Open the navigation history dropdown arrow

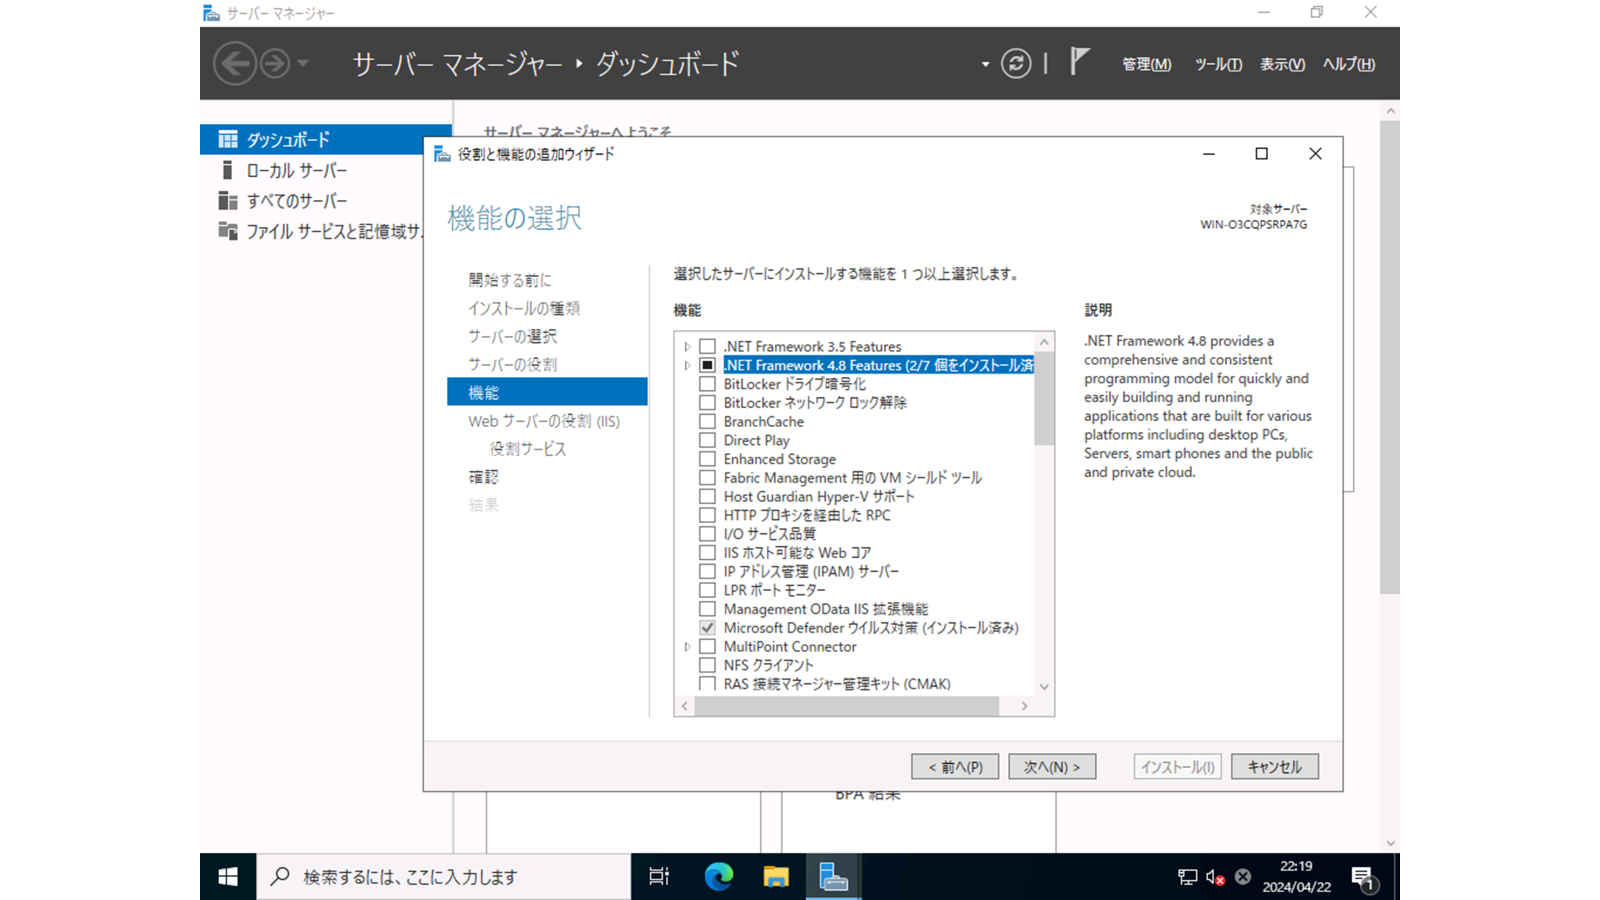point(303,64)
